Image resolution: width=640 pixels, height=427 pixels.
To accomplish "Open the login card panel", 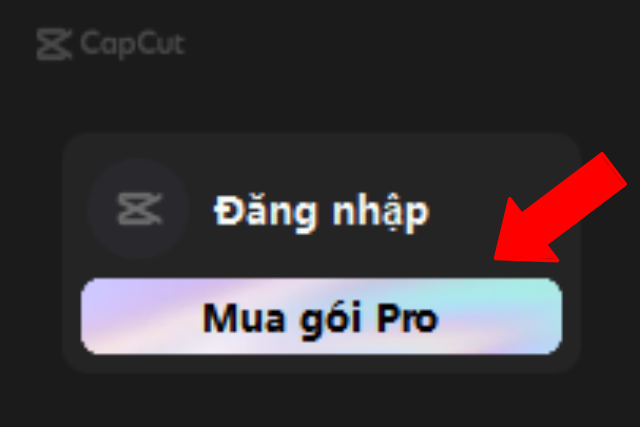I will click(322, 252).
